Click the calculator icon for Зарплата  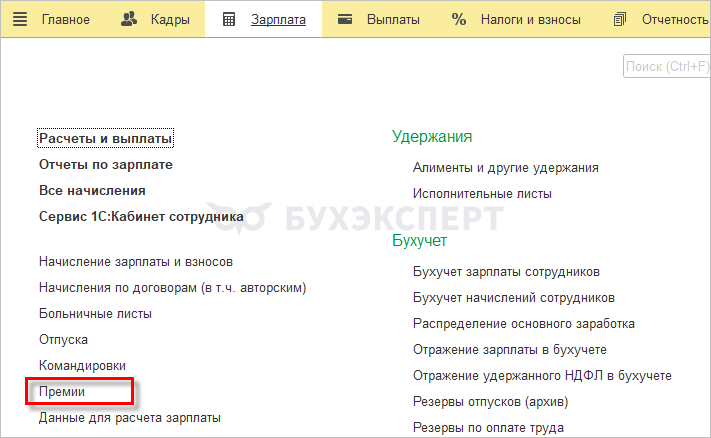pyautogui.click(x=230, y=19)
